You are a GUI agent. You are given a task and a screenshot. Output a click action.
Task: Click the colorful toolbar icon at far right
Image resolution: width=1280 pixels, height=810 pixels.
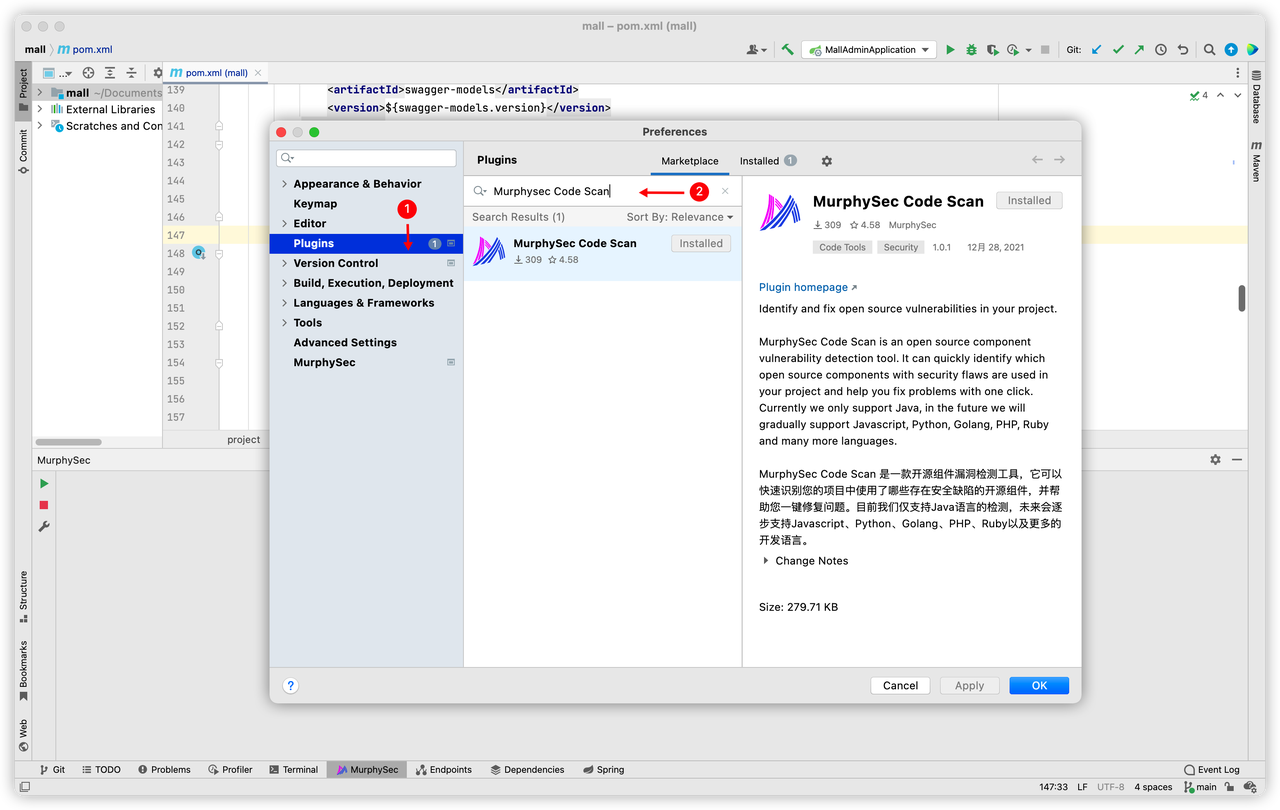[x=1252, y=49]
